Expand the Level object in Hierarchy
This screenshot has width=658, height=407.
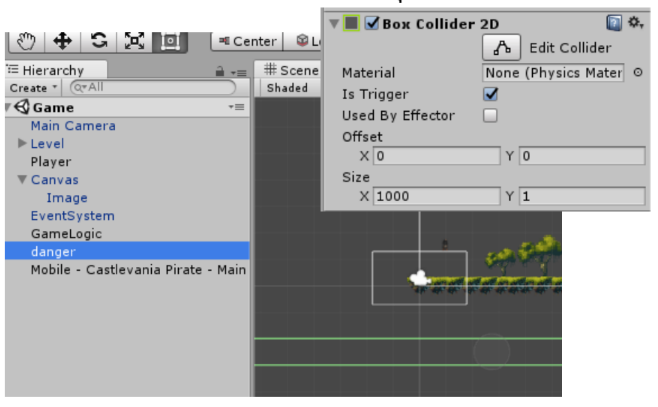click(x=22, y=143)
